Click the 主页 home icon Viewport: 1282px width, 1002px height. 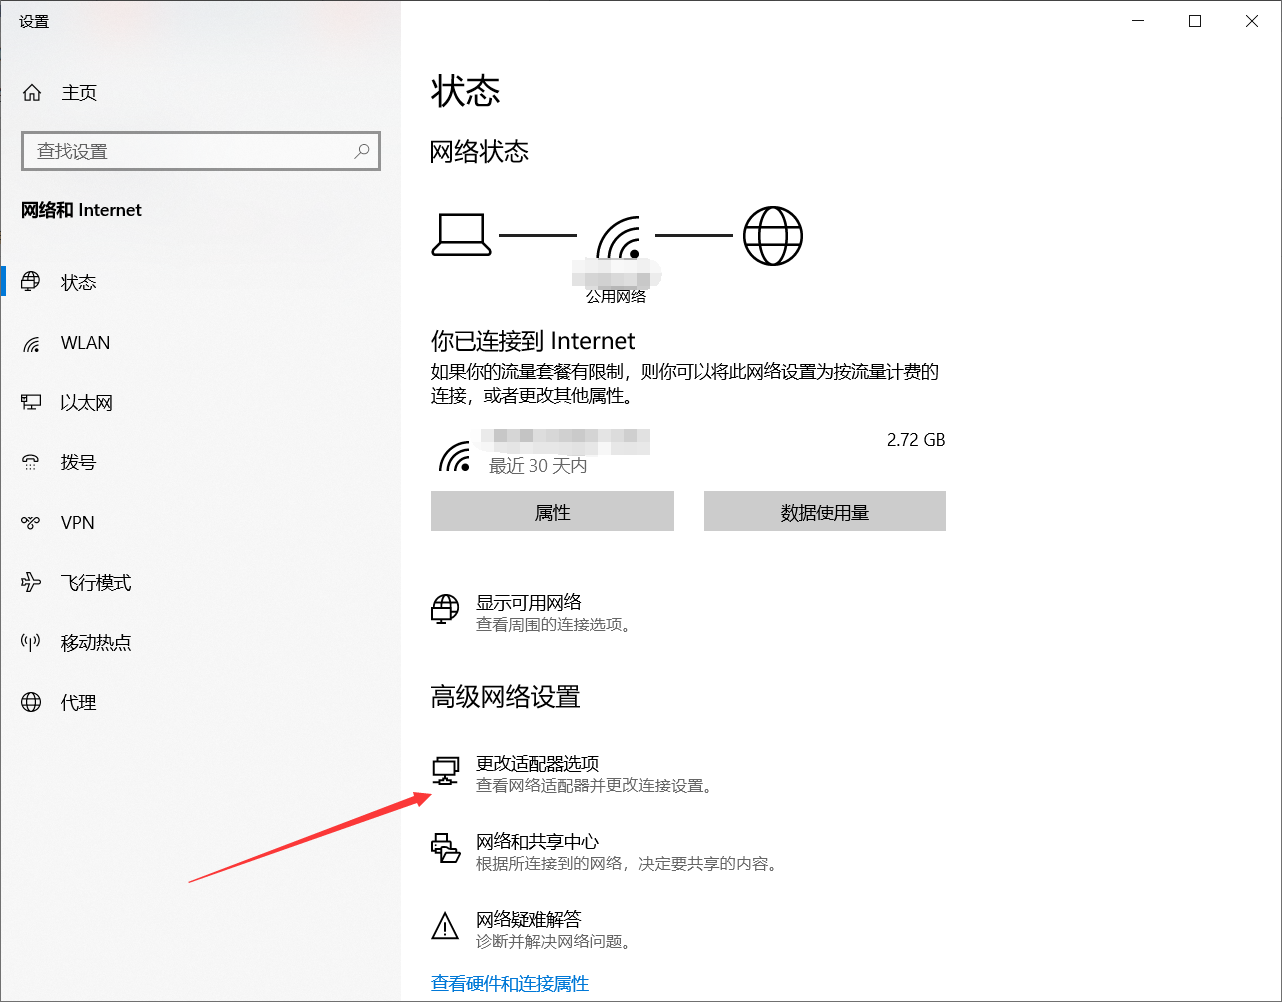point(31,92)
